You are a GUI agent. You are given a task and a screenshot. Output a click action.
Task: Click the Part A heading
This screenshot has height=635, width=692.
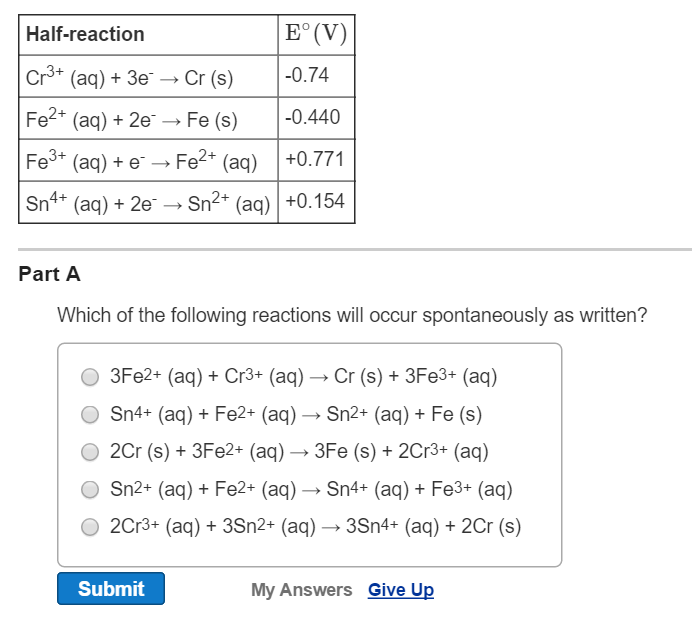(x=49, y=274)
